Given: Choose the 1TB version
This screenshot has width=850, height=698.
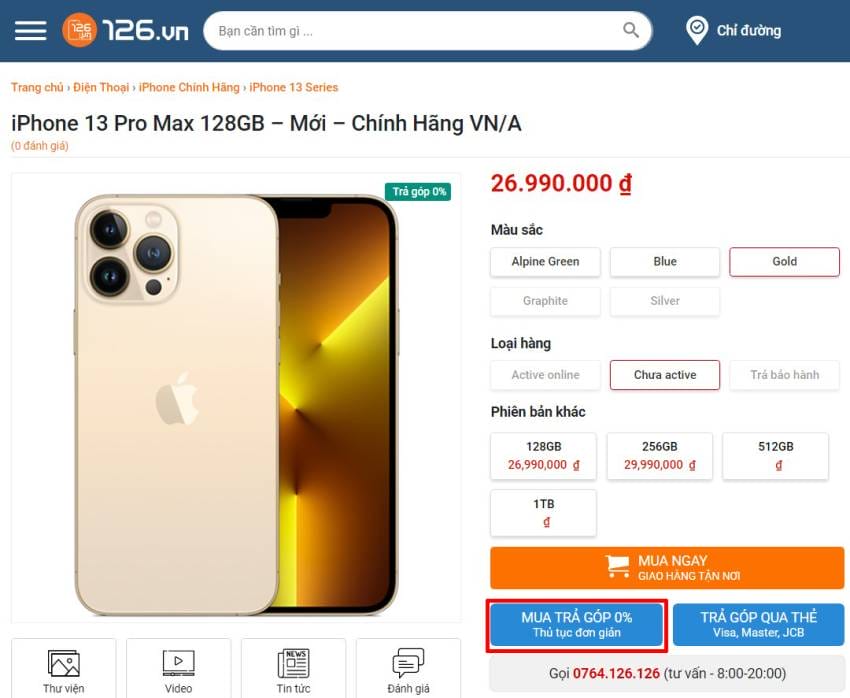Looking at the screenshot, I should pos(543,513).
